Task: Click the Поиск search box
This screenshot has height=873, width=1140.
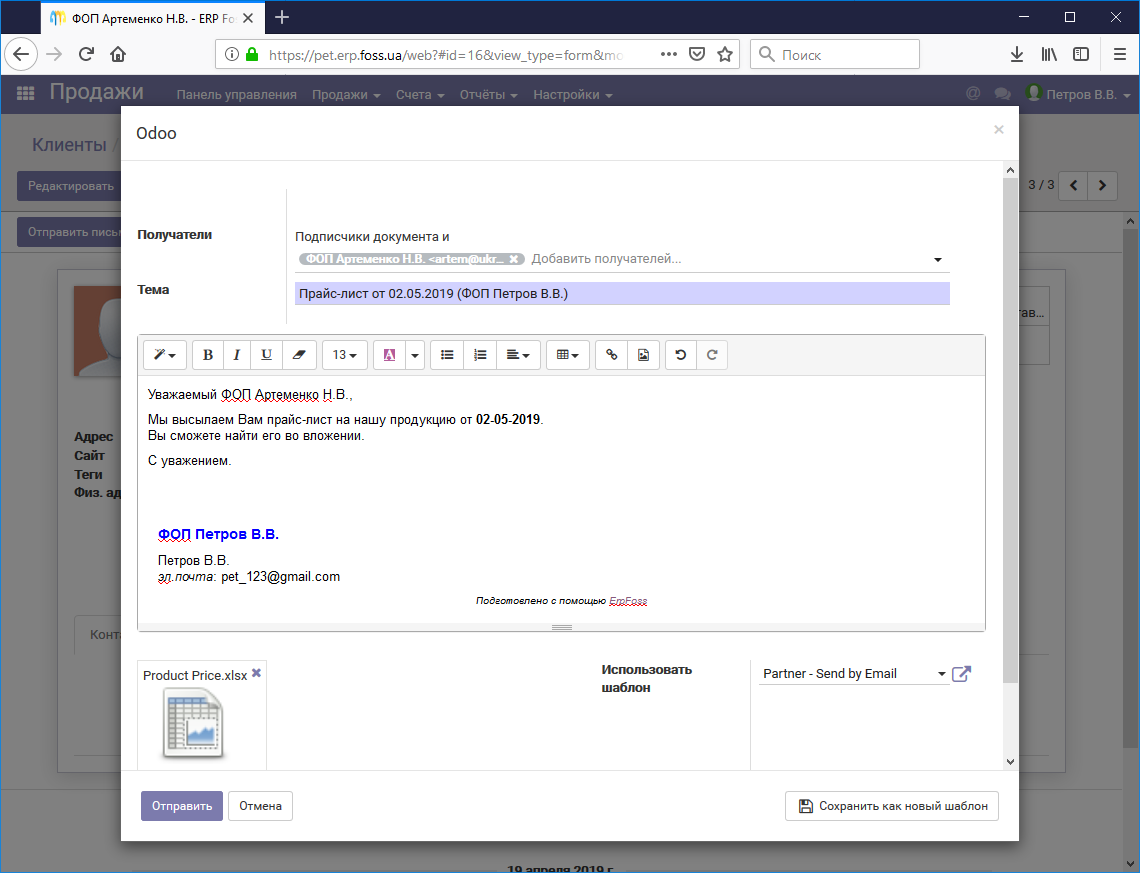Action: coord(835,55)
